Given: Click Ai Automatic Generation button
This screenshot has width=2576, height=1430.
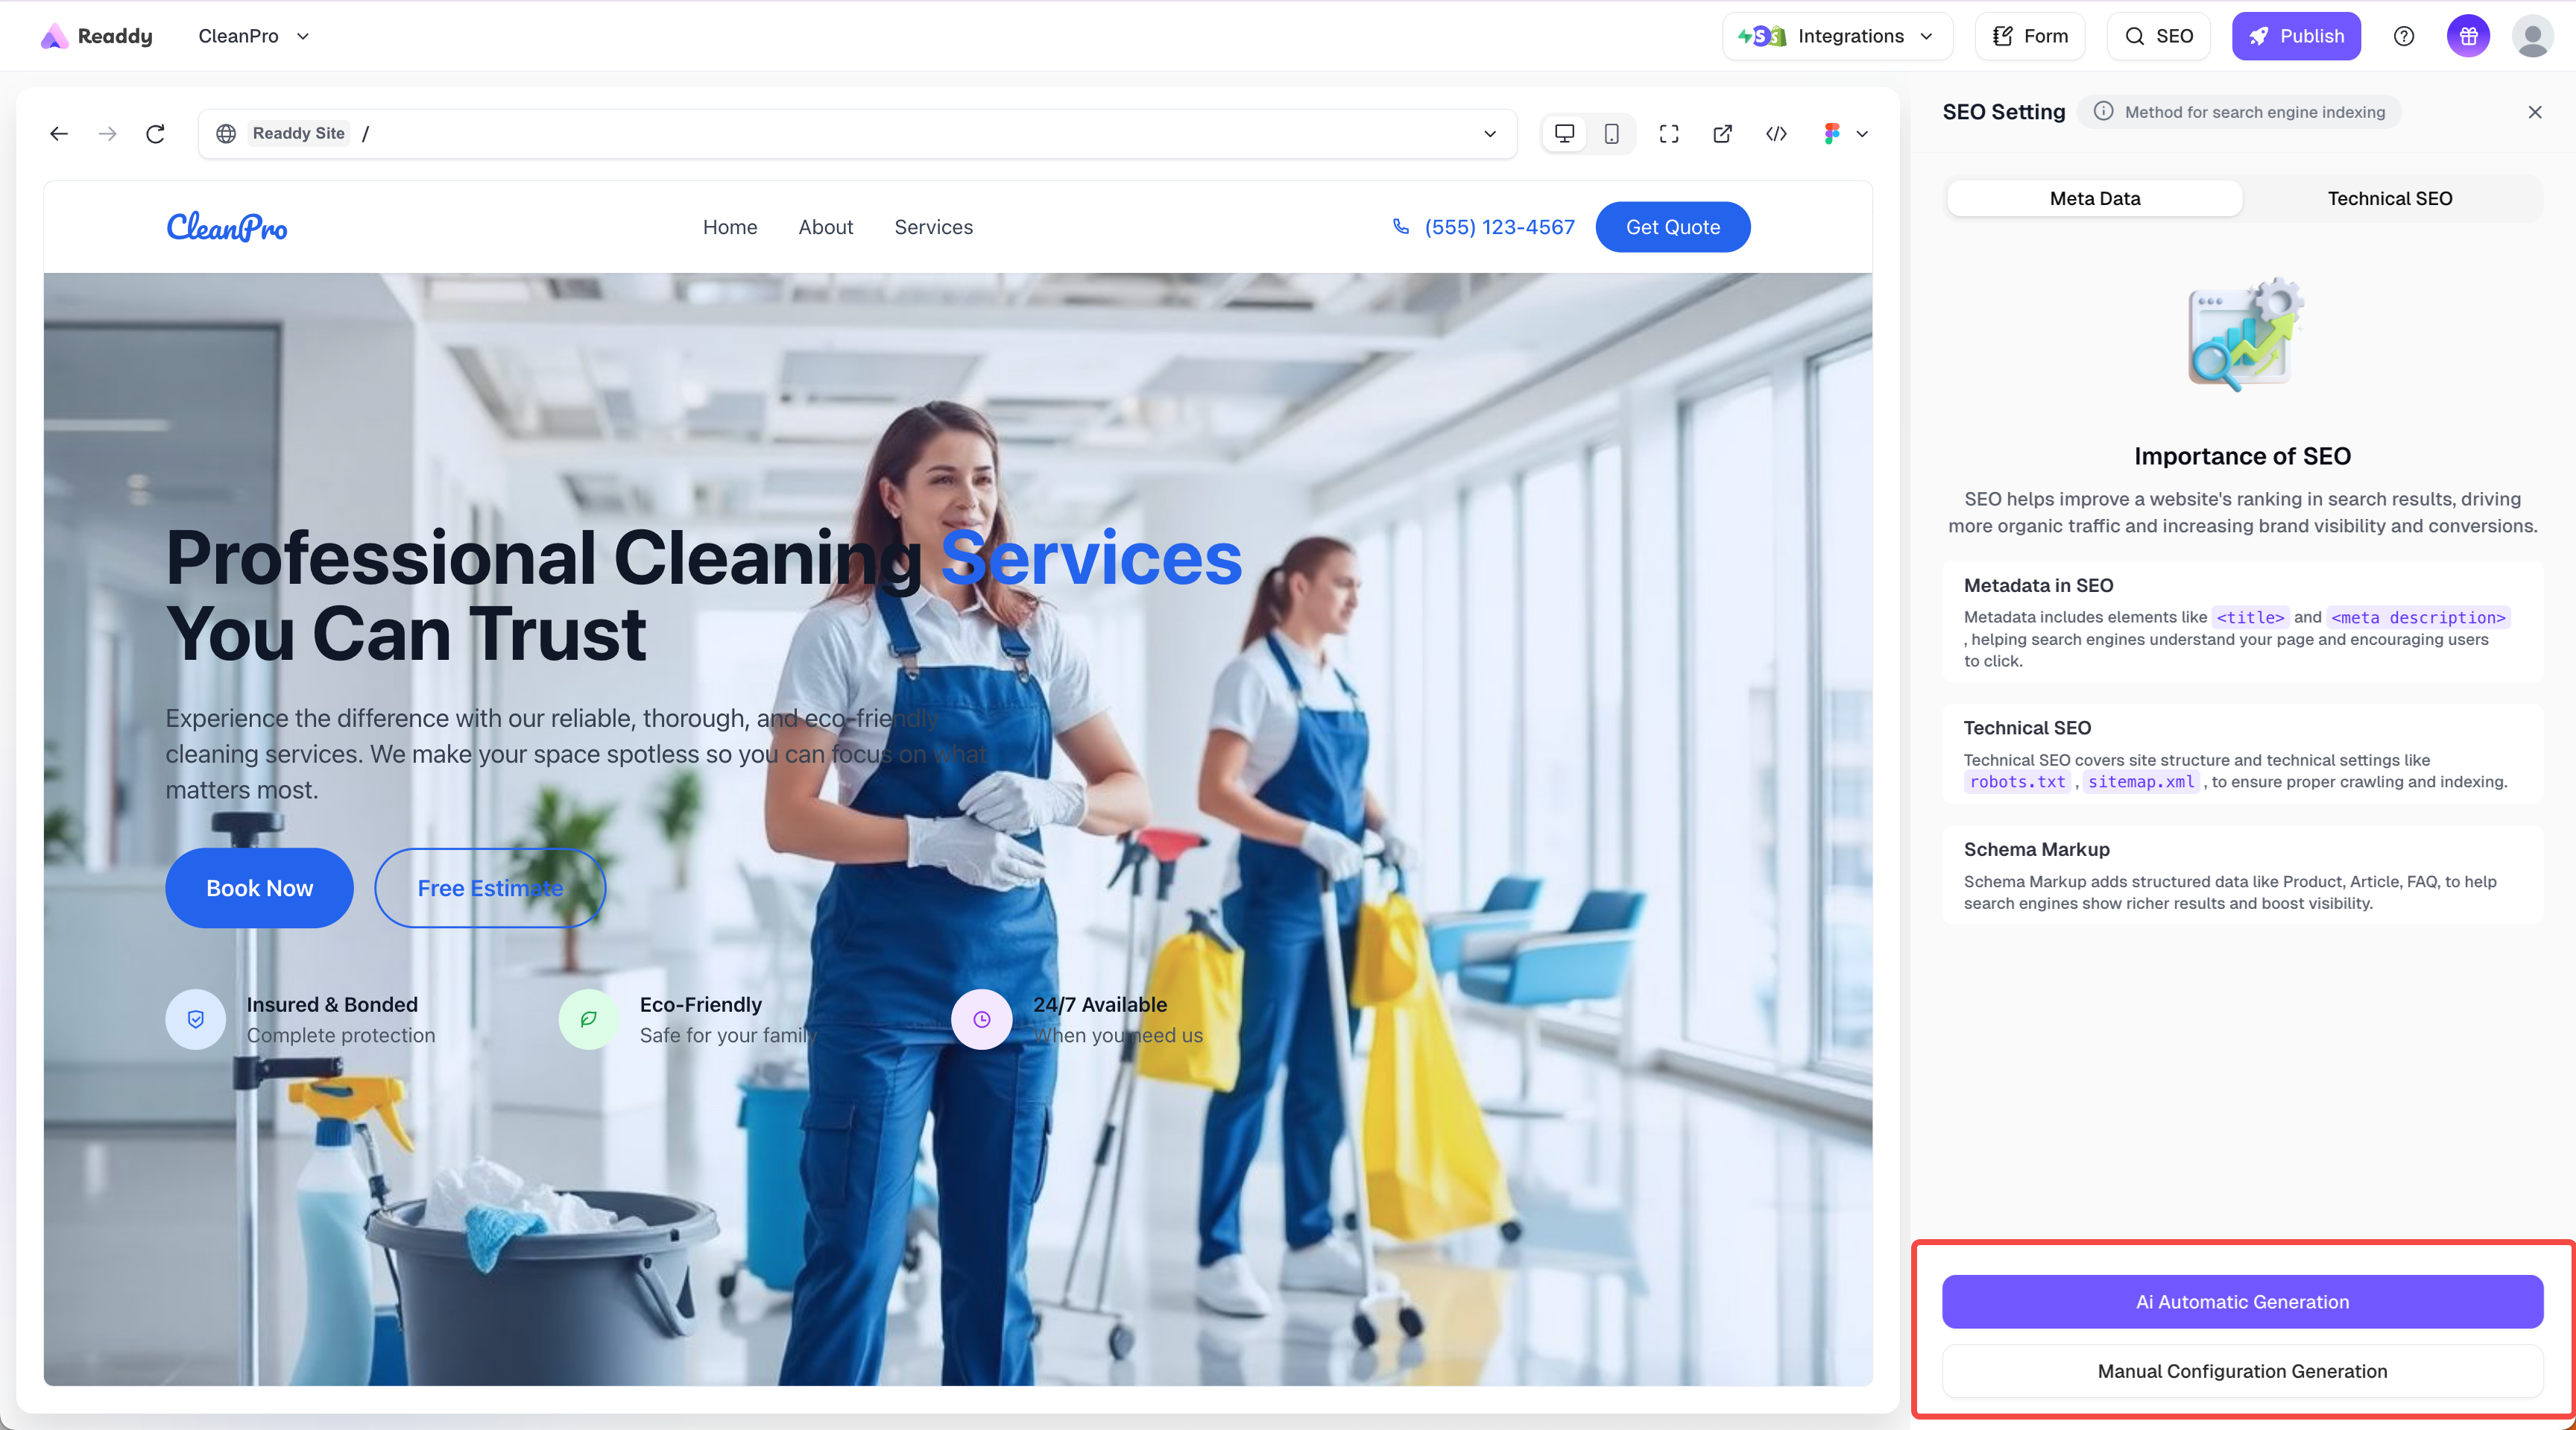Looking at the screenshot, I should coord(2242,1302).
